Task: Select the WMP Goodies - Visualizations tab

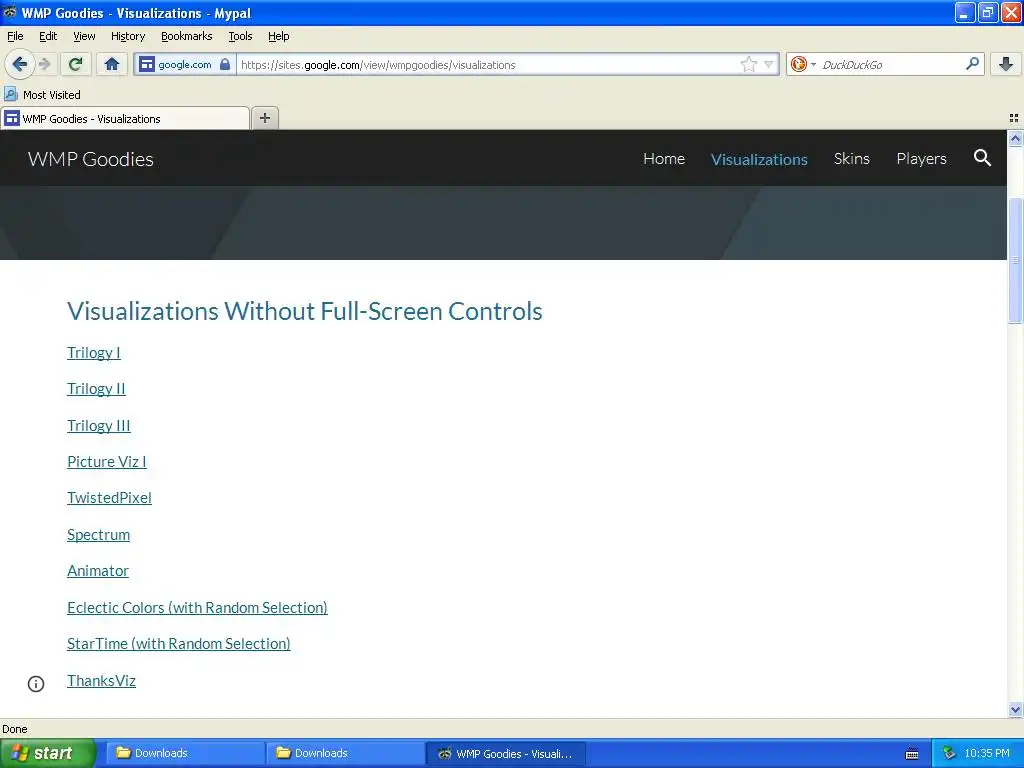Action: pyautogui.click(x=125, y=118)
